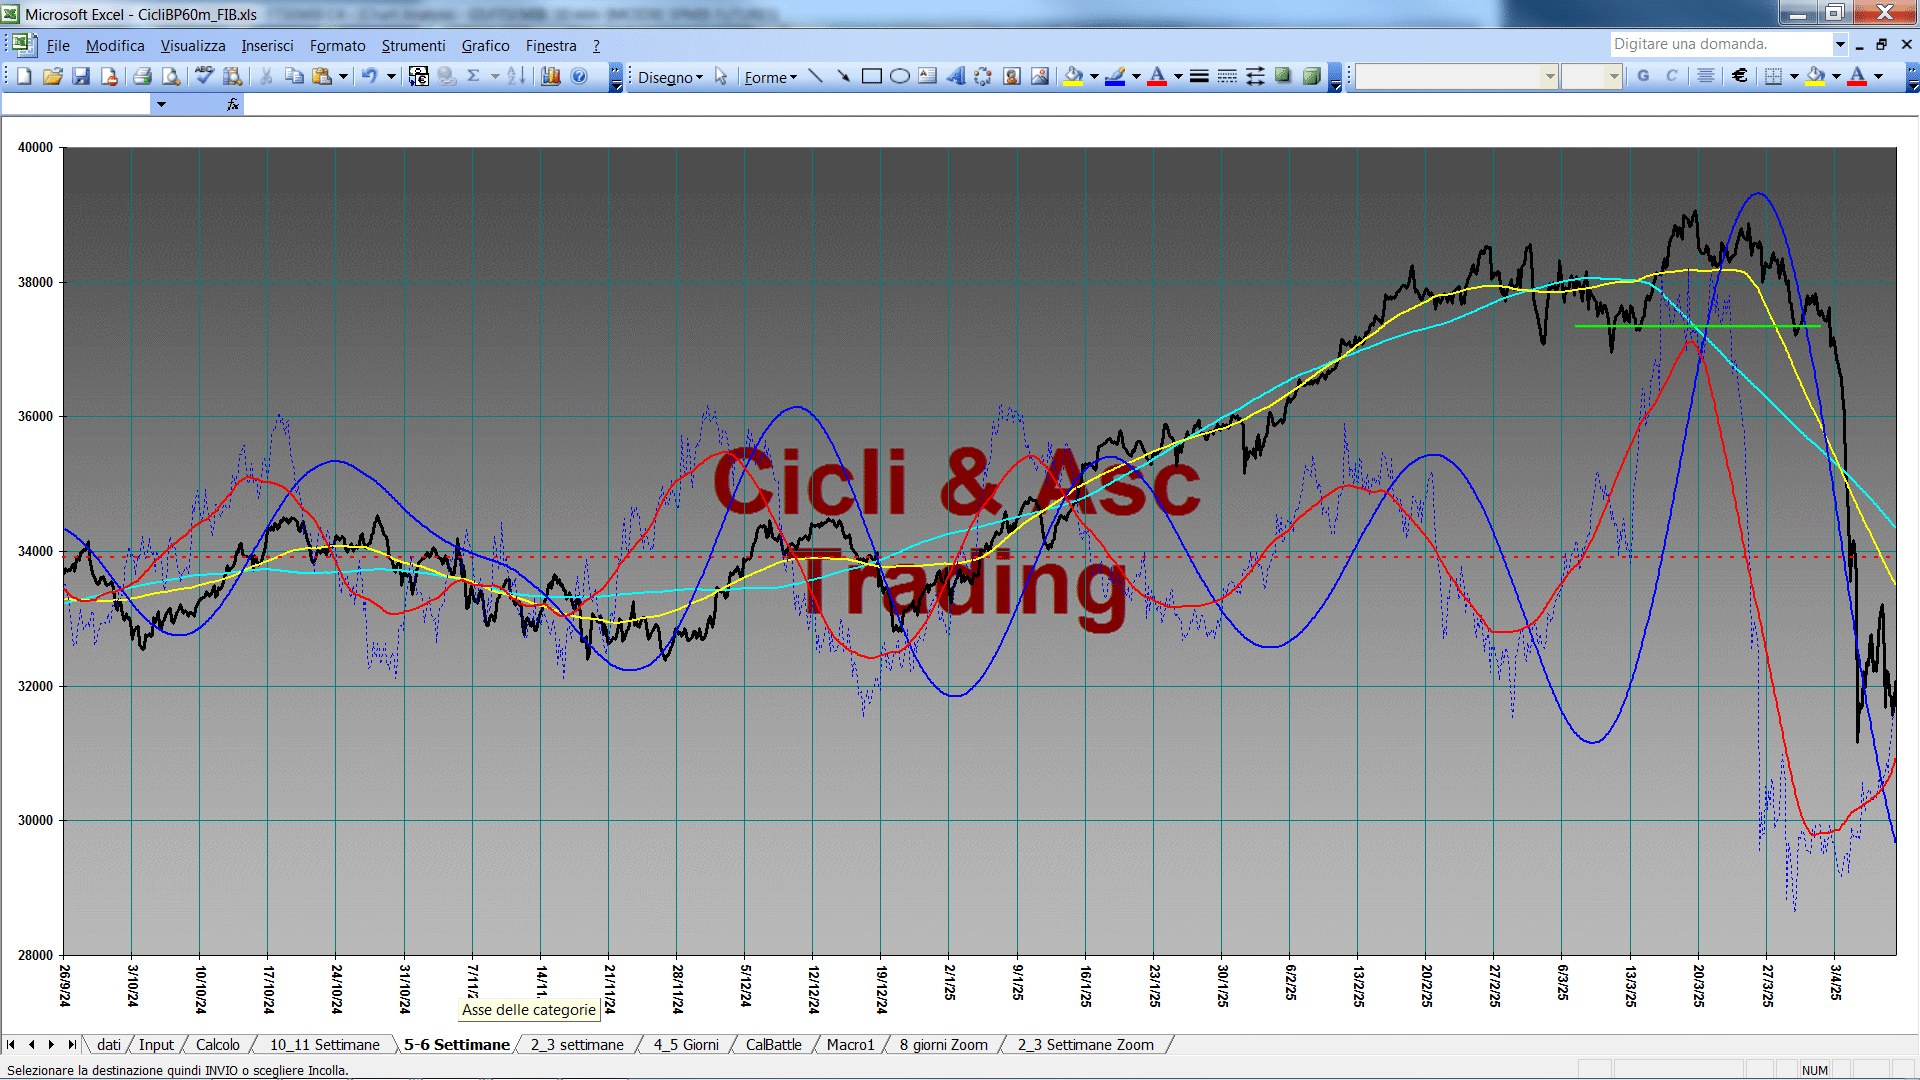
Task: Click the Euro conversion icon
Action: 419,76
